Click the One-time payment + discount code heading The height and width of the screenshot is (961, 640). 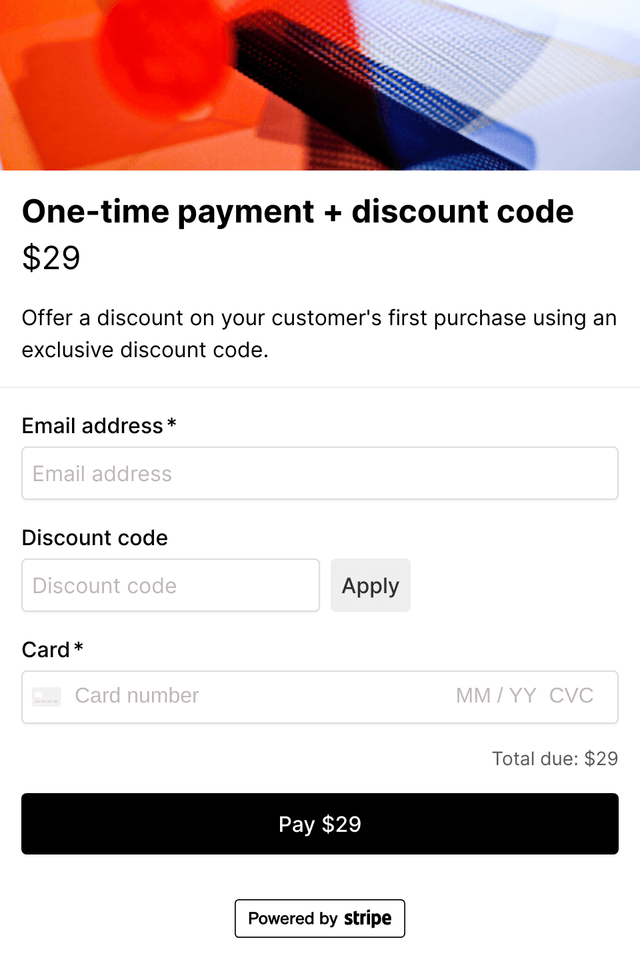click(x=297, y=211)
